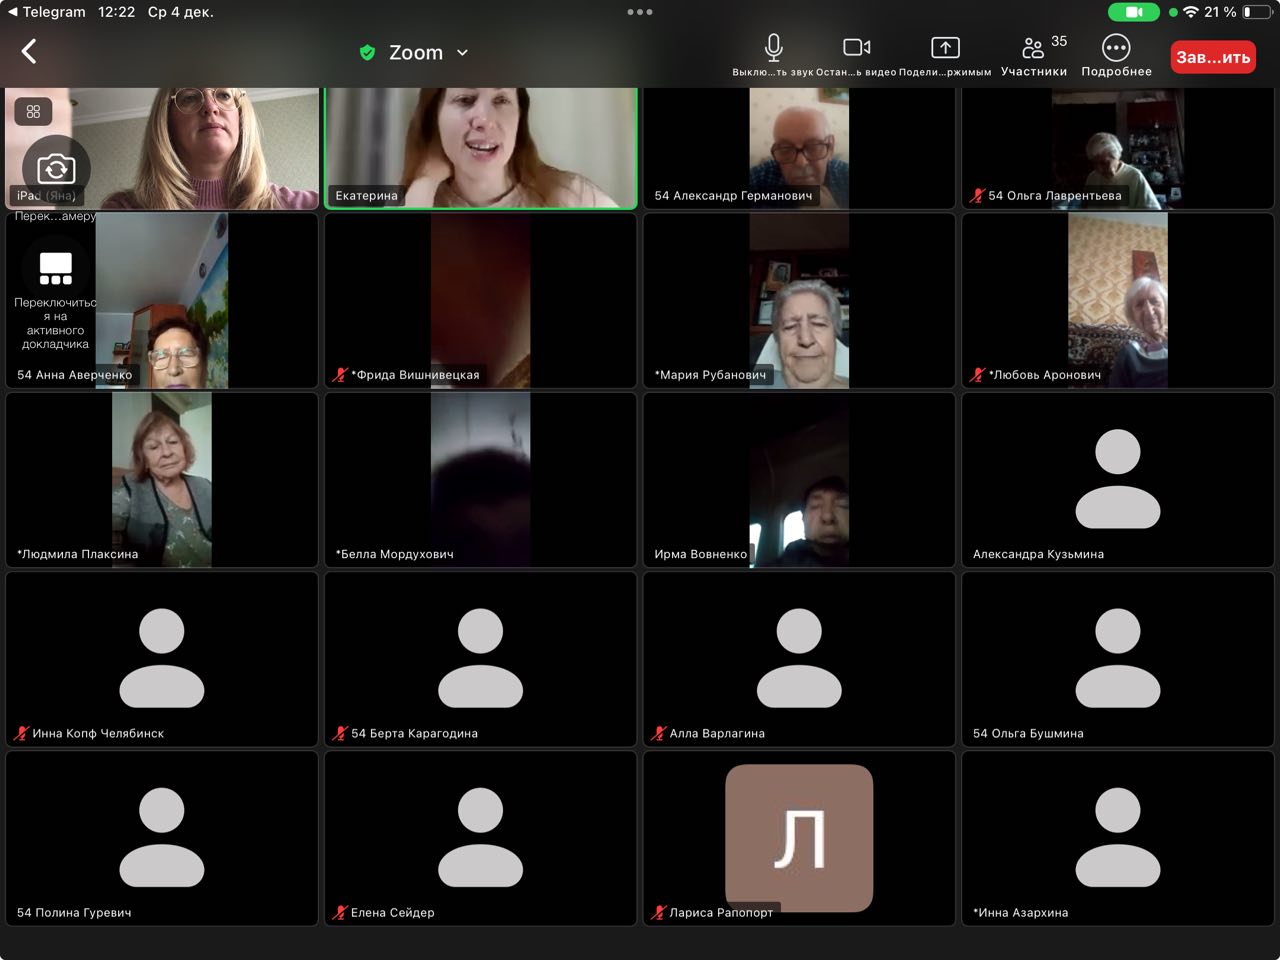This screenshot has height=960, width=1280.
Task: Stop video with the camera icon
Action: coord(856,48)
